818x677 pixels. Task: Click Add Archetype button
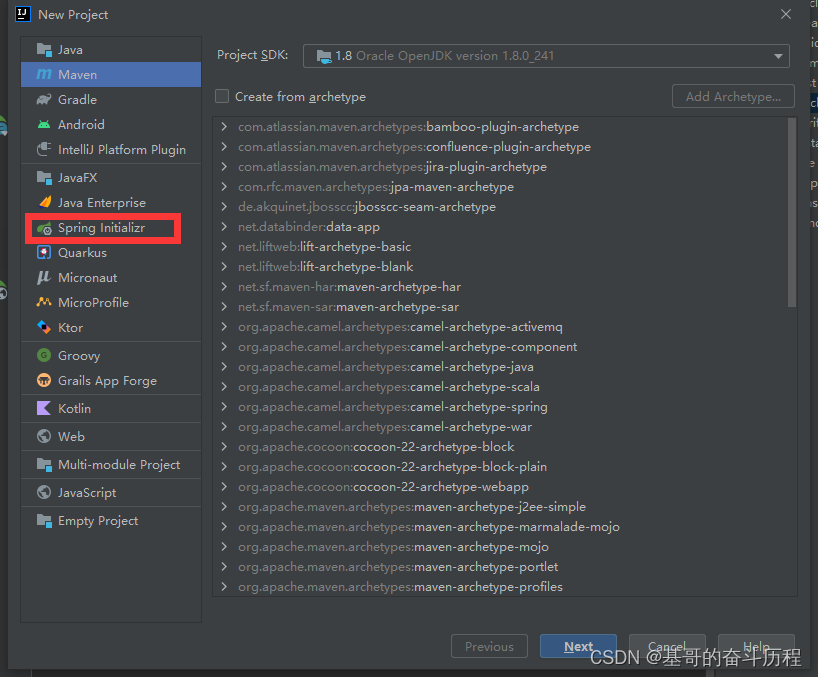pos(733,96)
